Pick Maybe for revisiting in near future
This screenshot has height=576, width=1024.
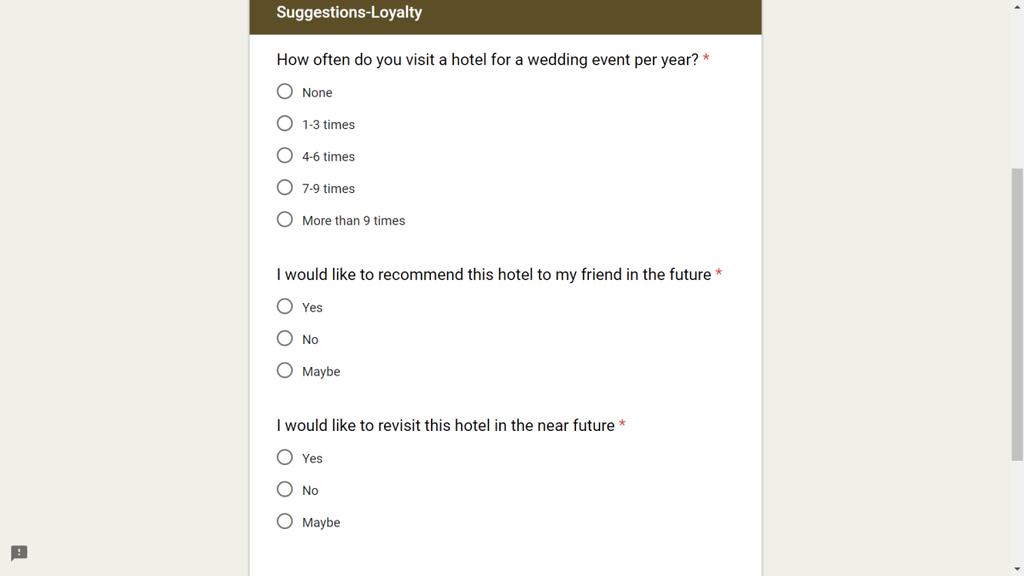point(285,521)
